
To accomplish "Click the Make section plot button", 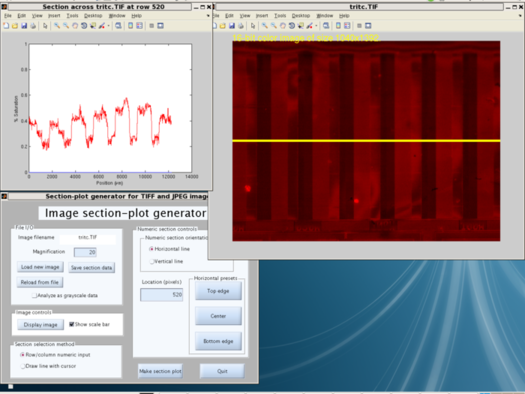I will 160,371.
